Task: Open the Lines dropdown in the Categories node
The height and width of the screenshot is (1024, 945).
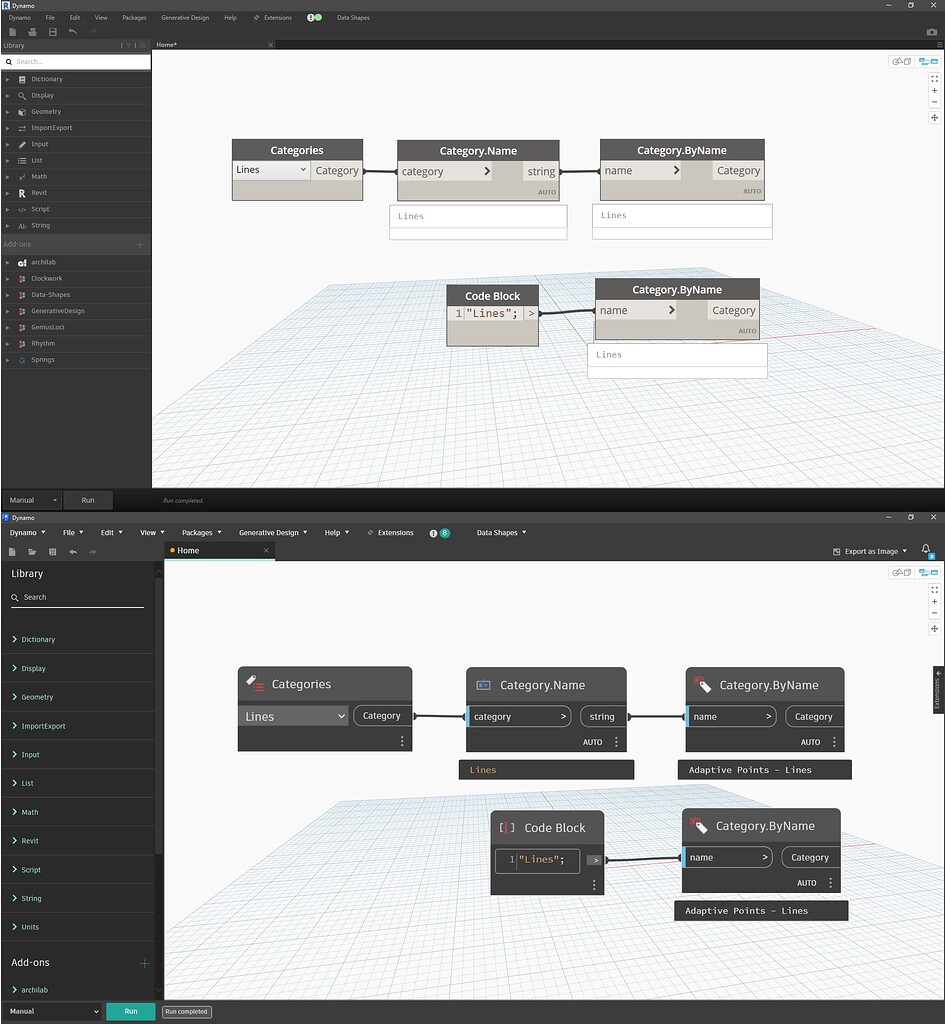Action: click(293, 716)
